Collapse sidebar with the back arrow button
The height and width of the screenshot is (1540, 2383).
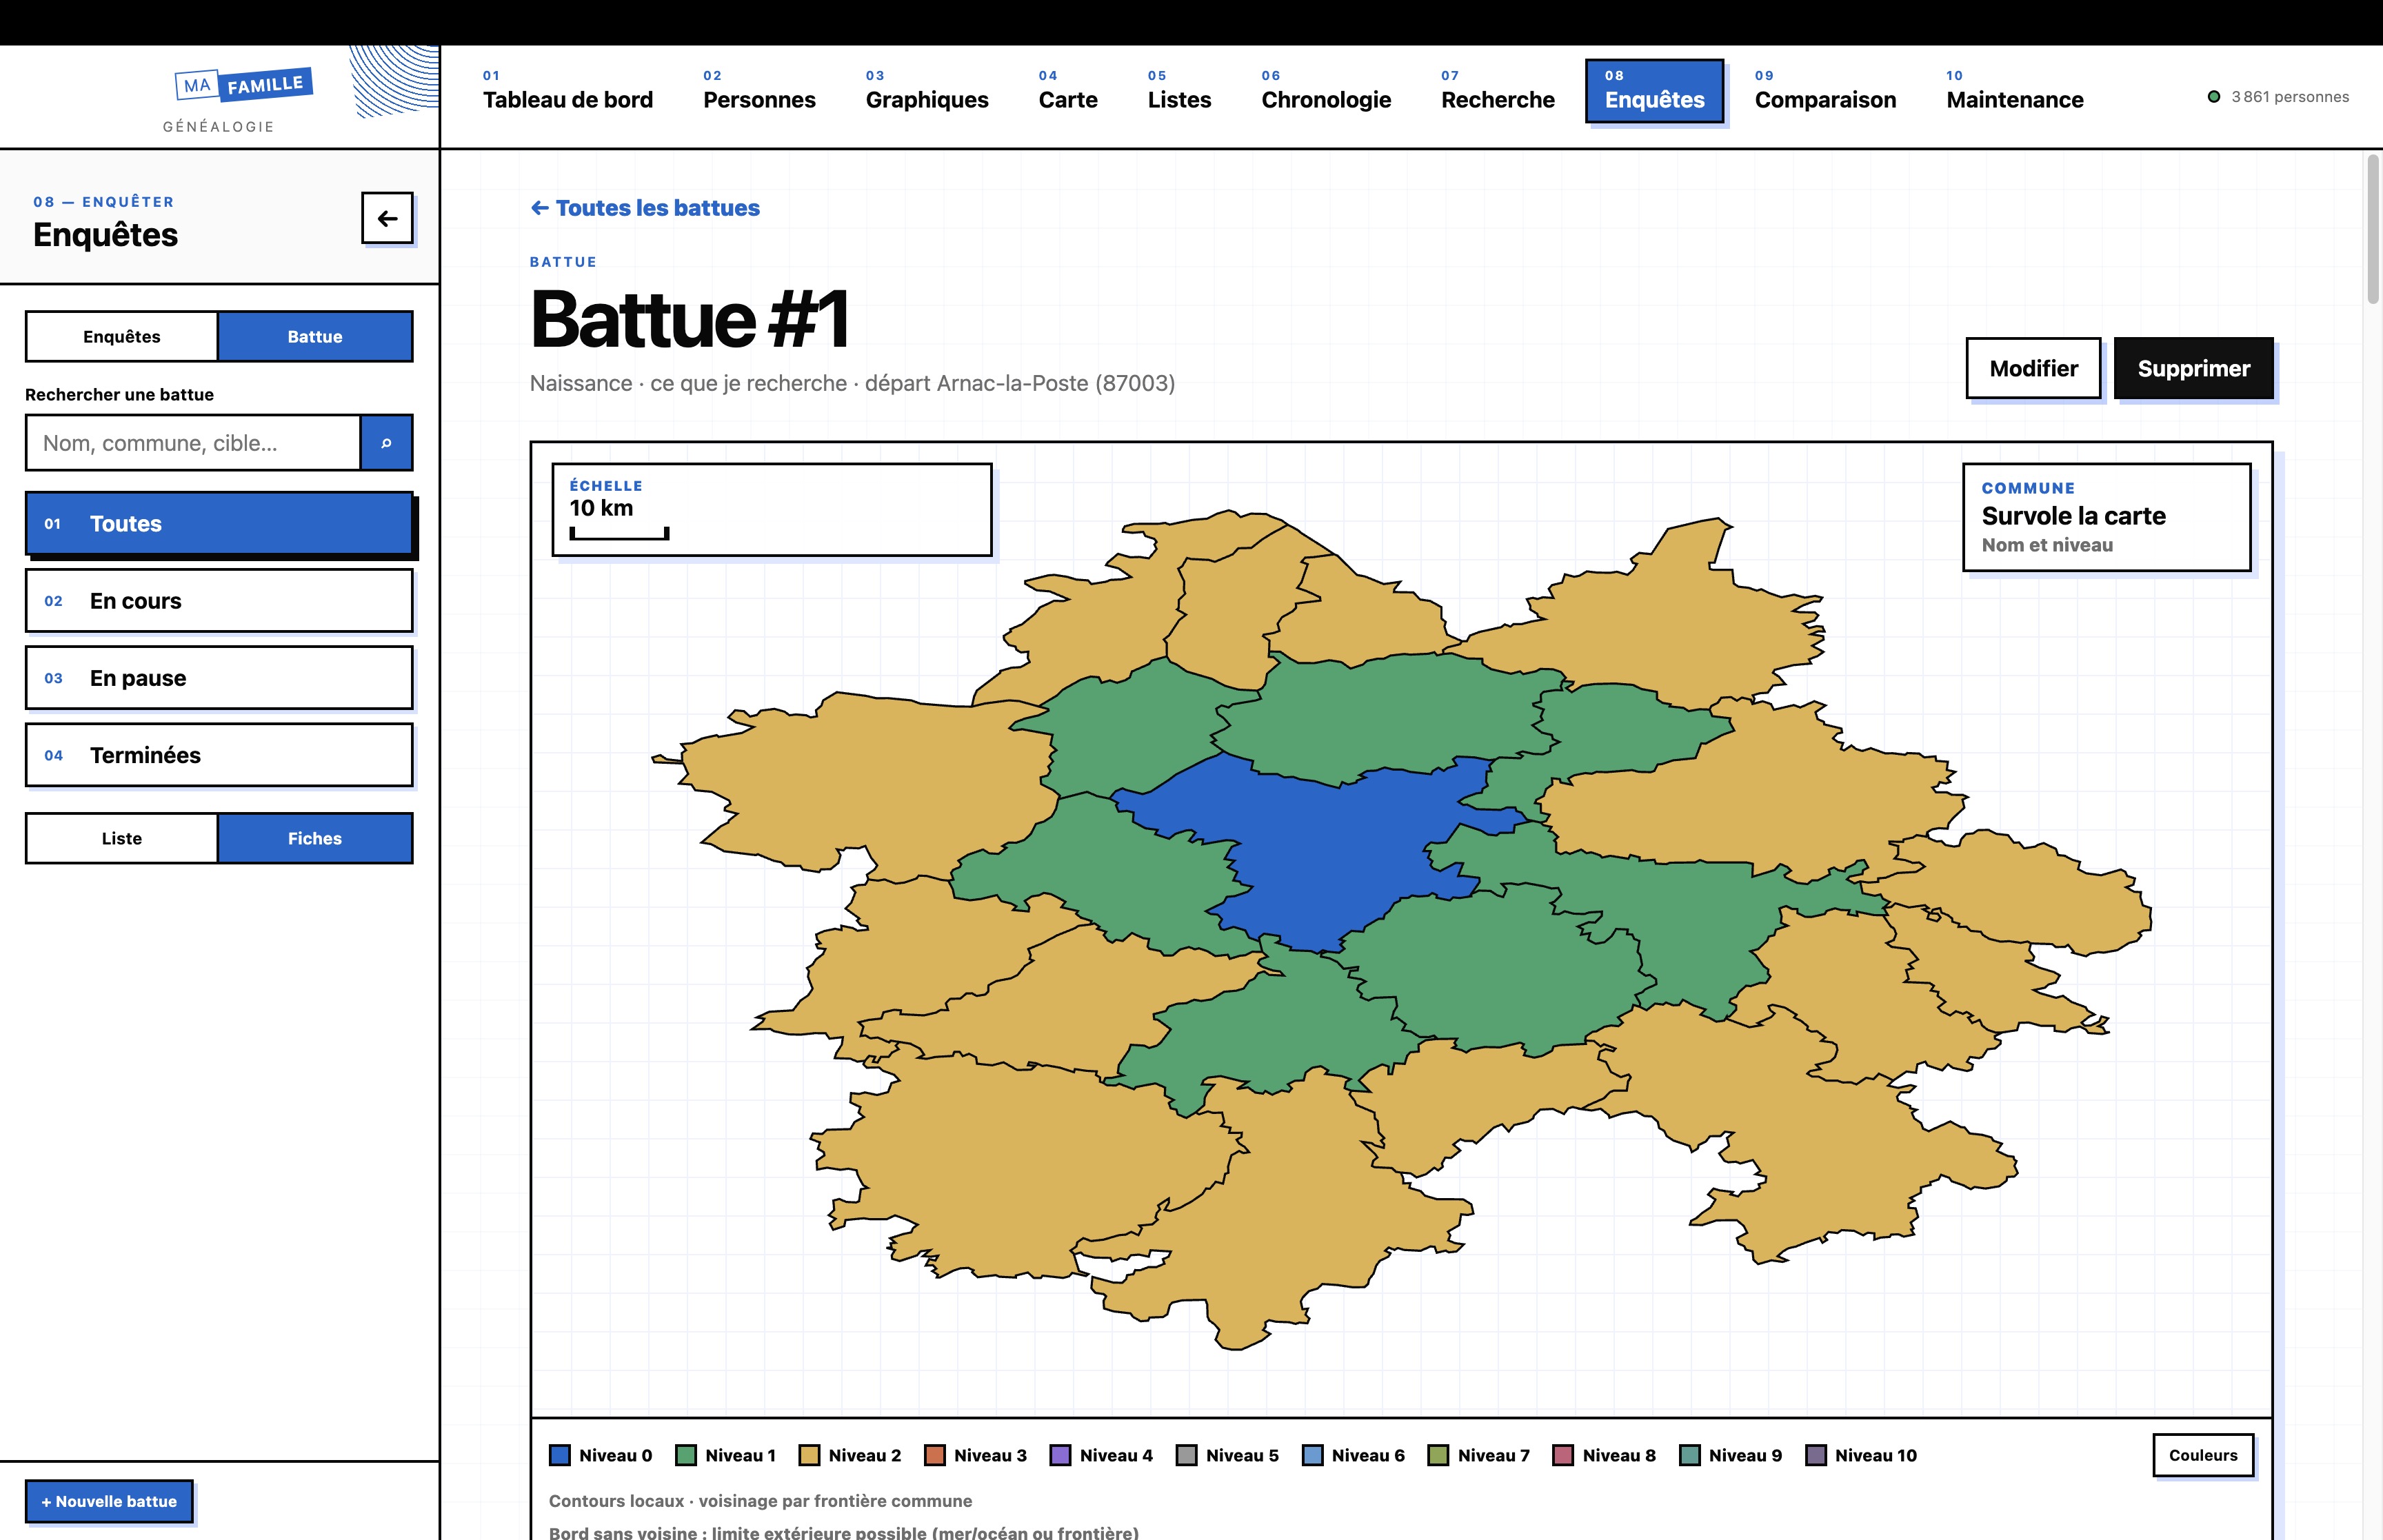pyautogui.click(x=387, y=218)
